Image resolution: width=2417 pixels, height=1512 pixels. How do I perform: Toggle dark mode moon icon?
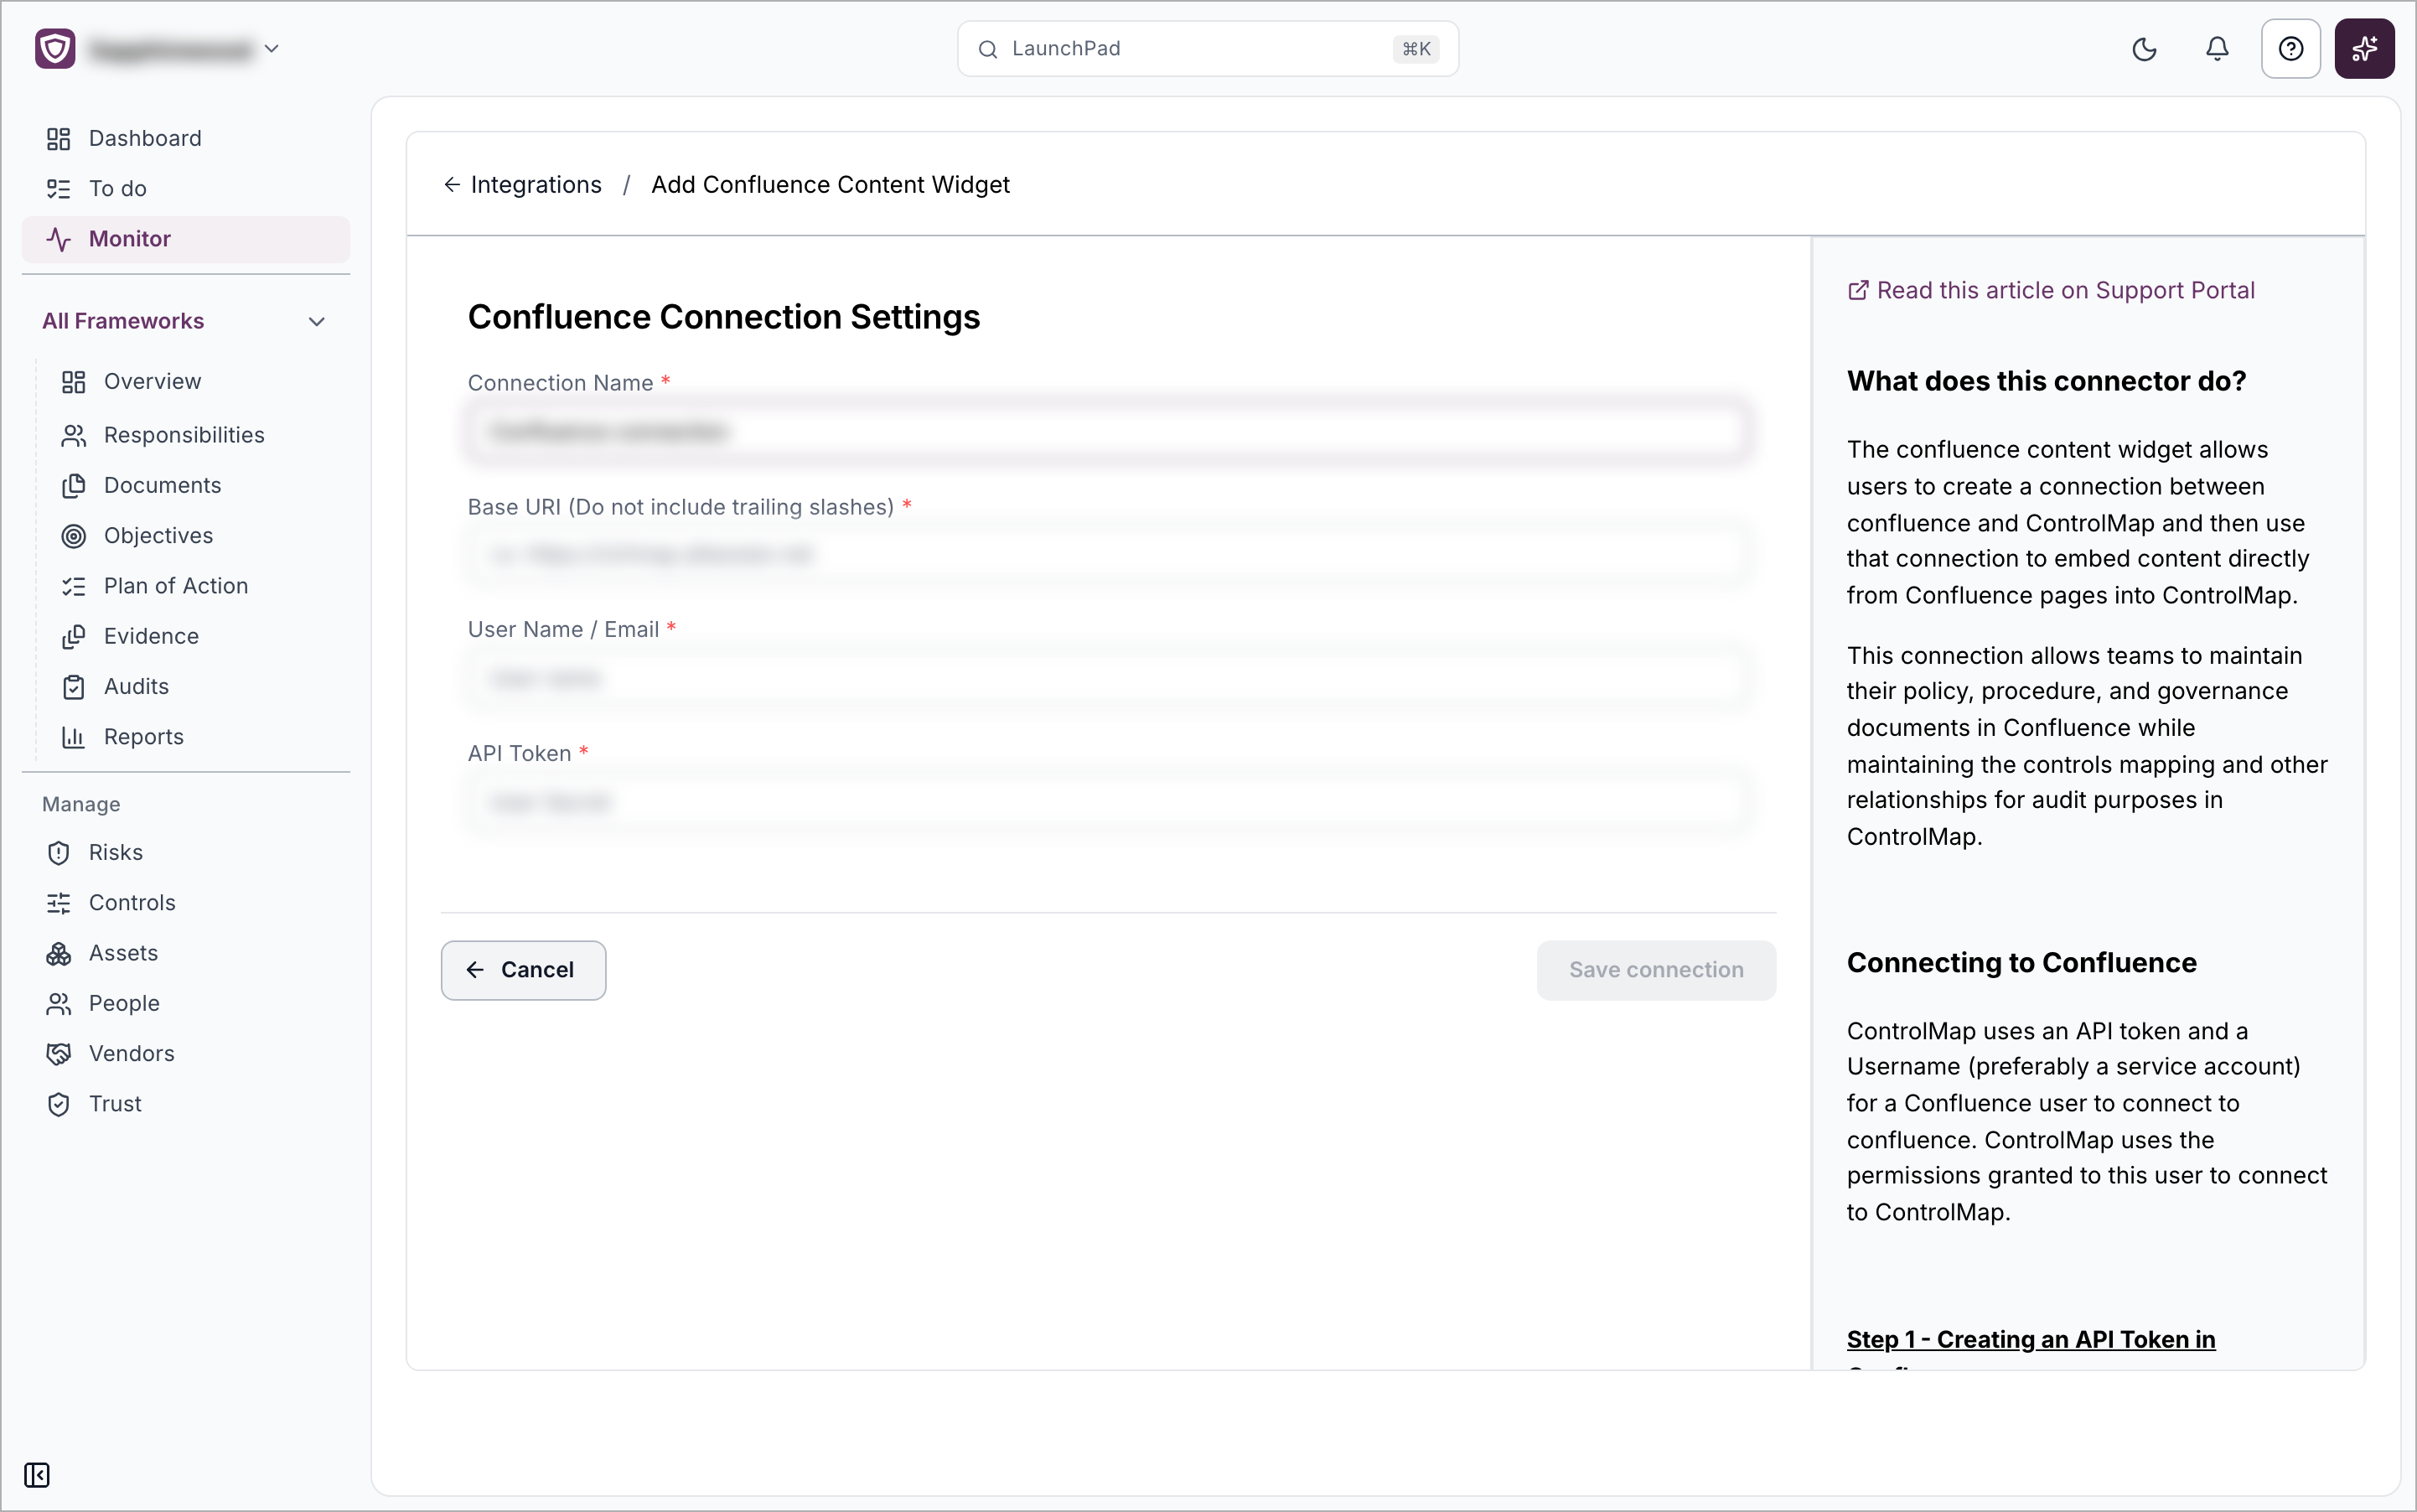[2144, 49]
